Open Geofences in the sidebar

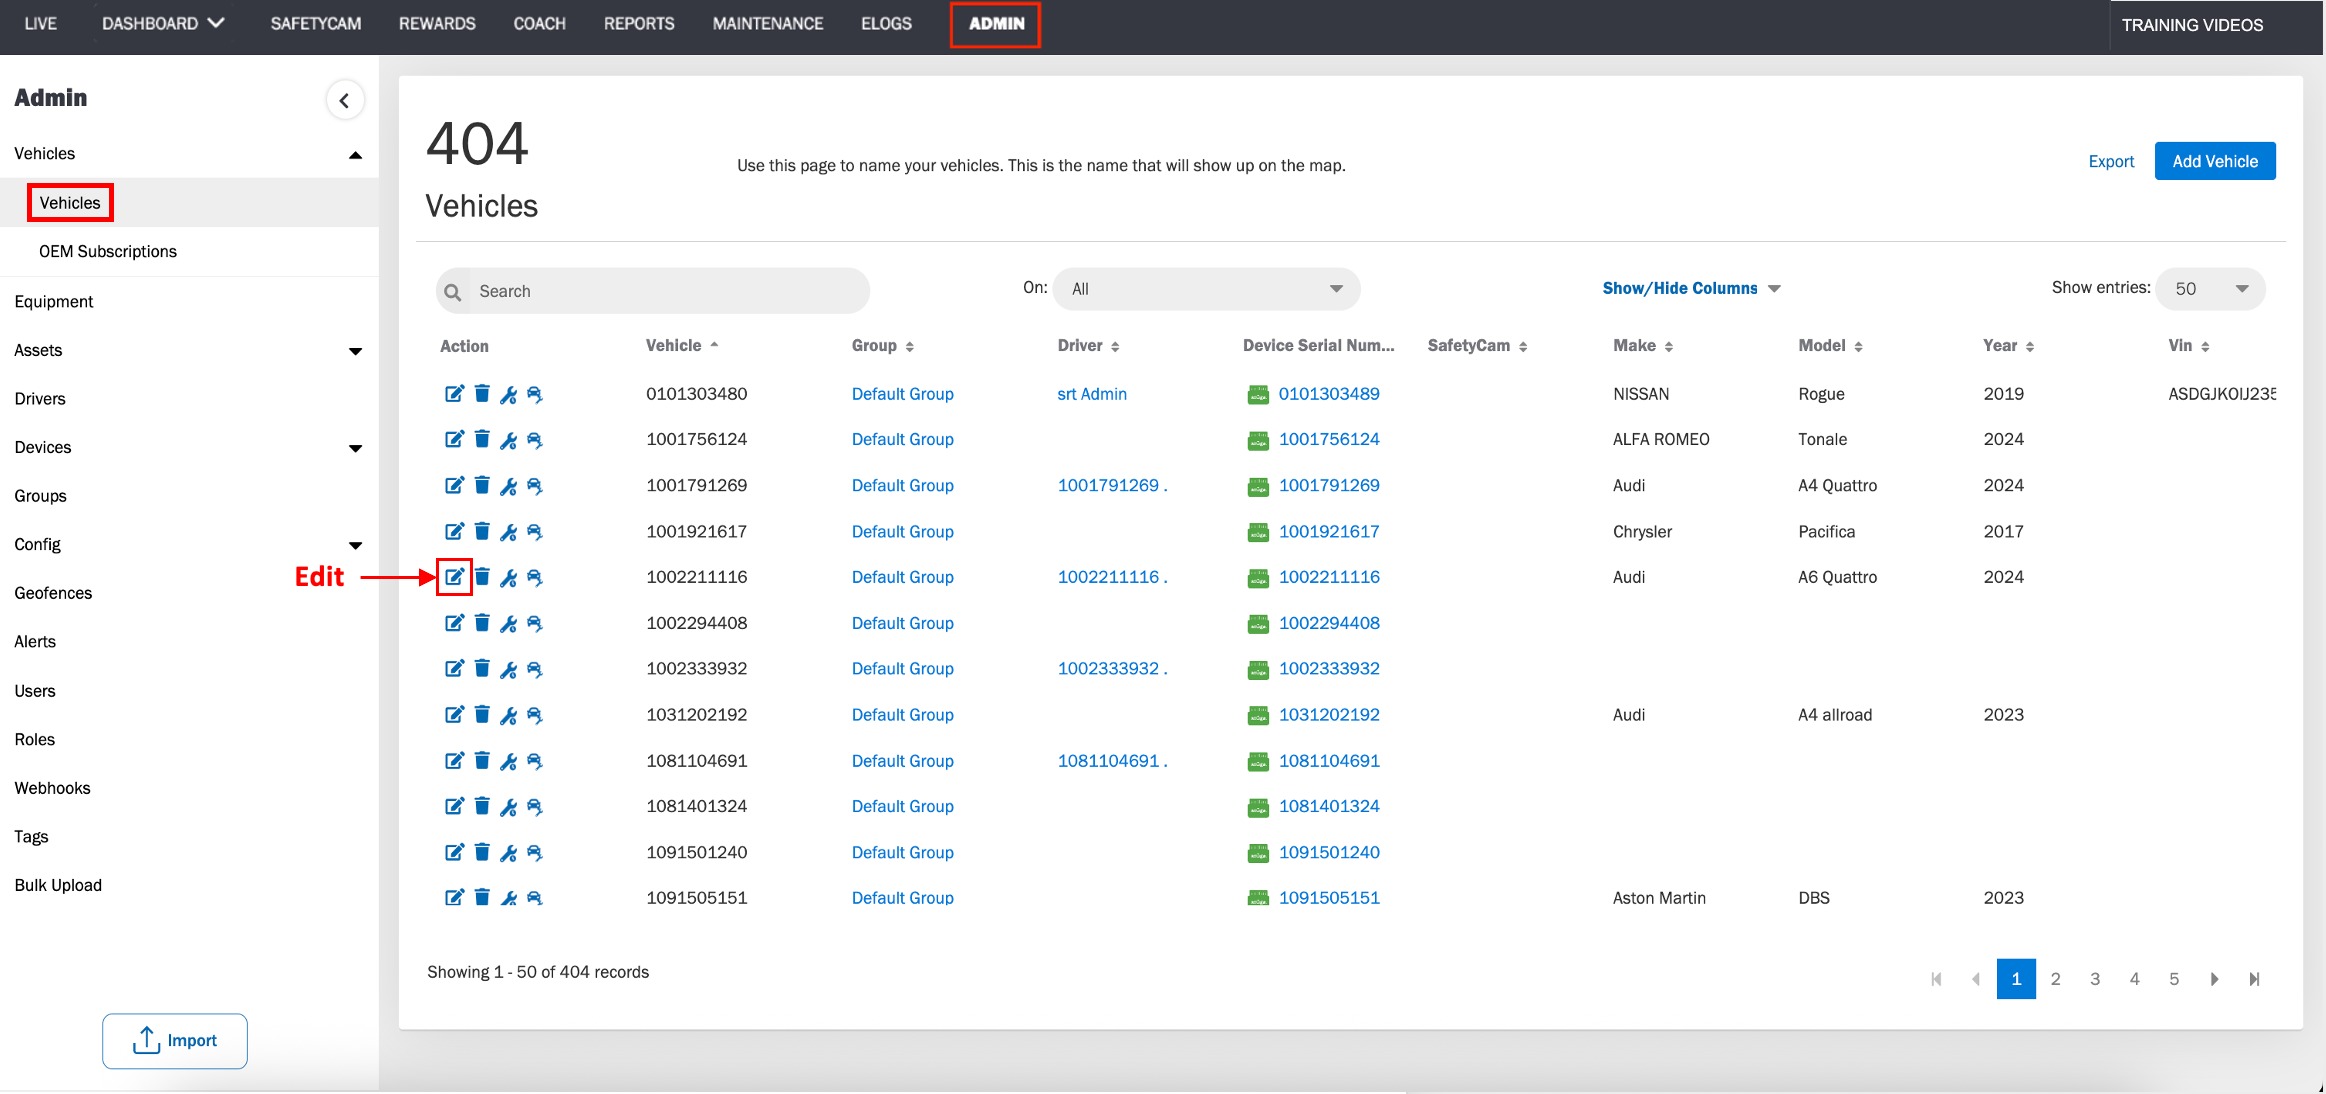pyautogui.click(x=53, y=593)
